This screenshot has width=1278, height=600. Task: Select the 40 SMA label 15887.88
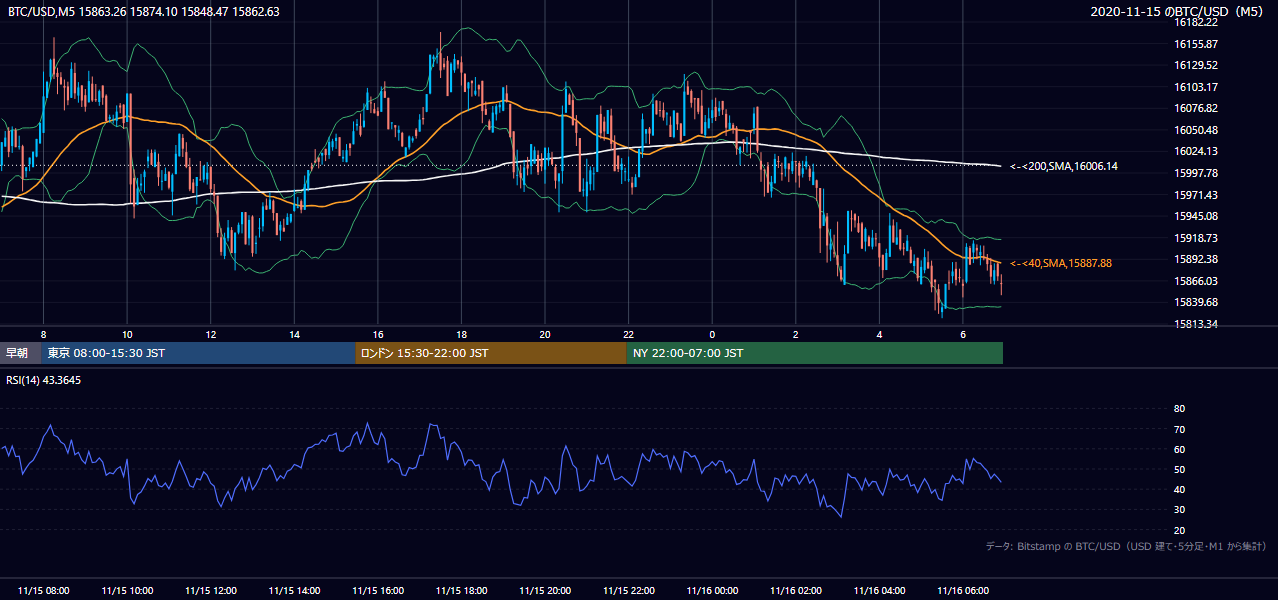(x=1061, y=263)
